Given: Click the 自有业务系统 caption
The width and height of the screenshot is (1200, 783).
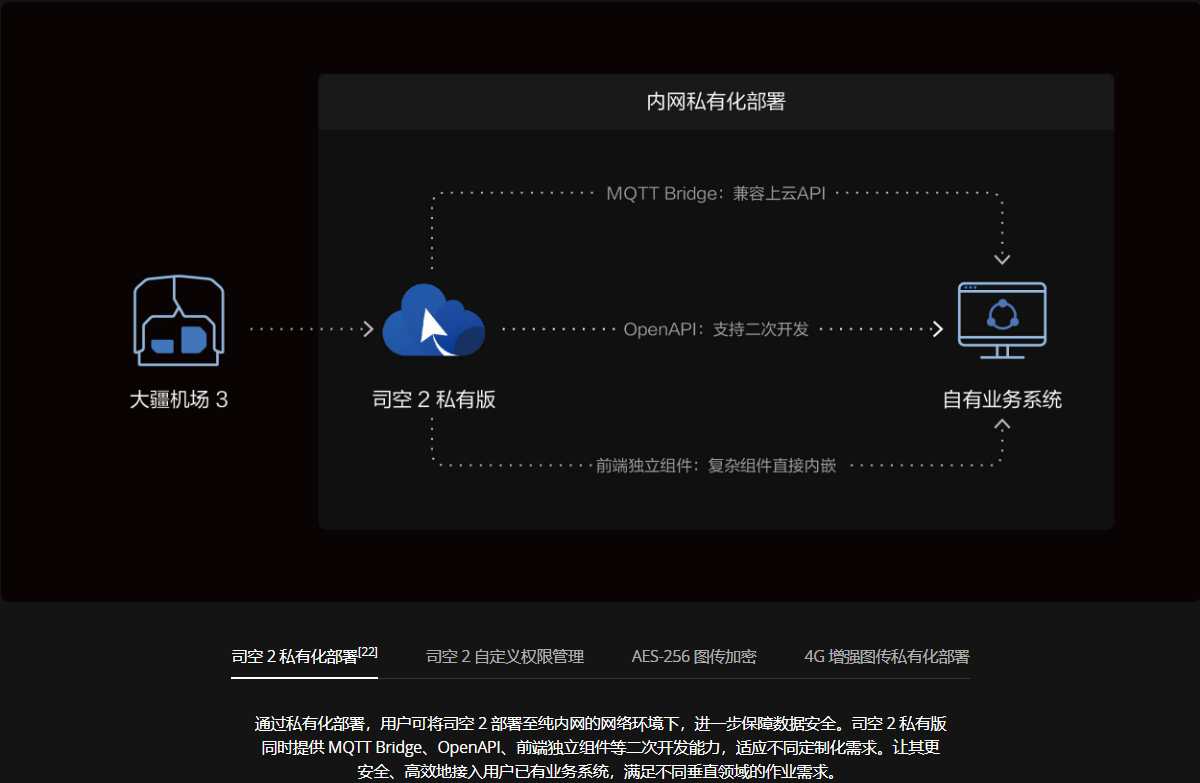Looking at the screenshot, I should (1002, 400).
